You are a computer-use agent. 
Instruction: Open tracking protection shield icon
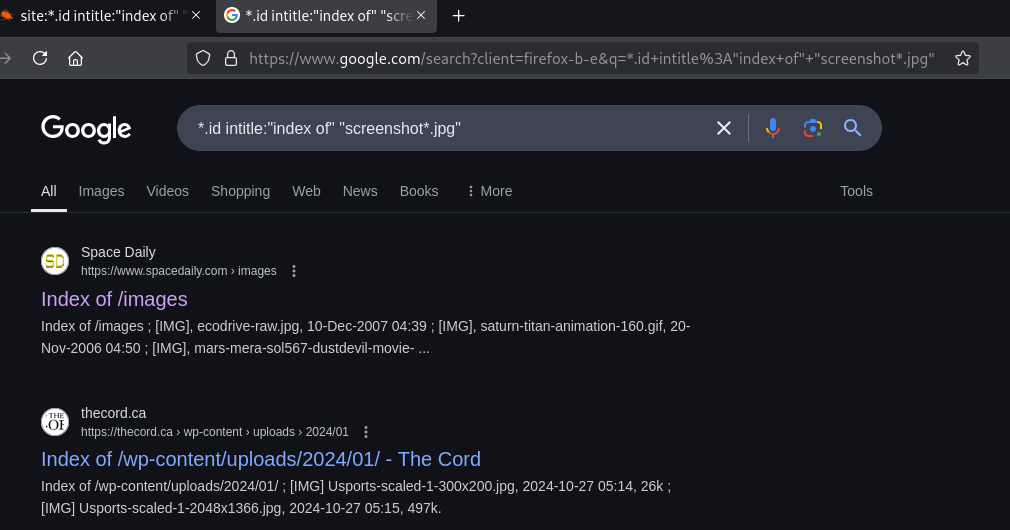(203, 59)
